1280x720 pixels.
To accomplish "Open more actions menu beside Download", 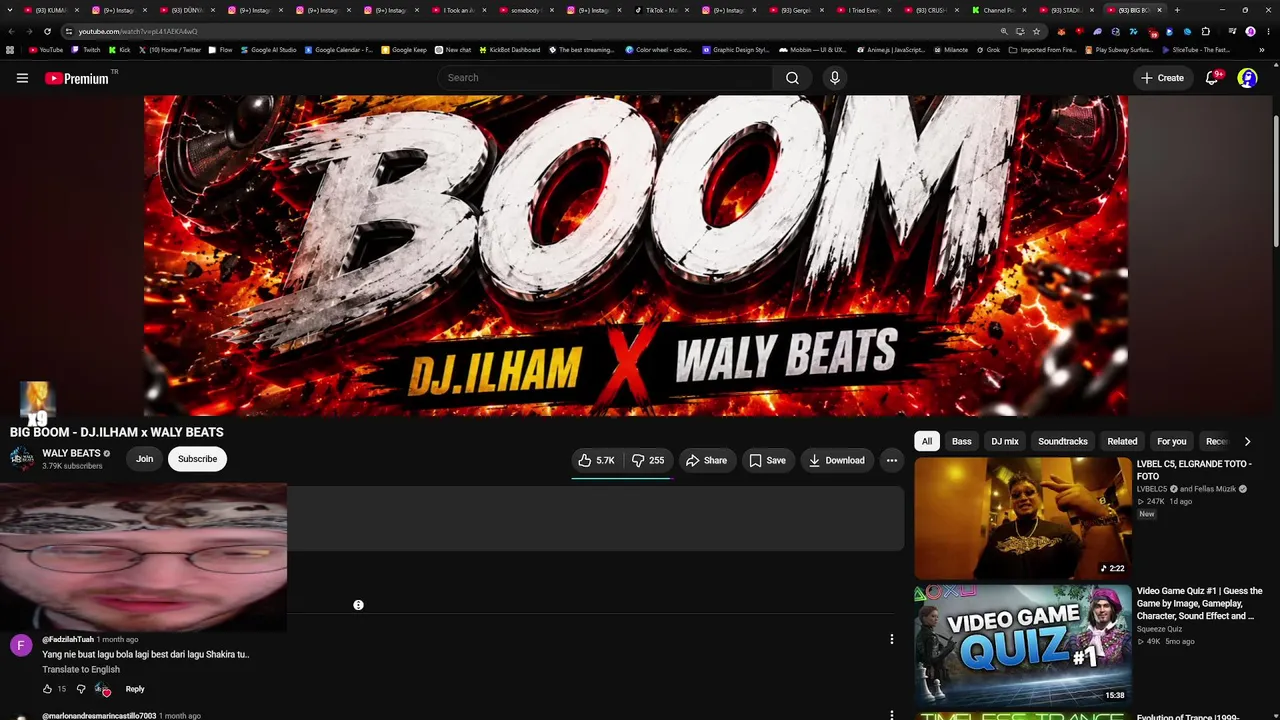I will pyautogui.click(x=891, y=460).
